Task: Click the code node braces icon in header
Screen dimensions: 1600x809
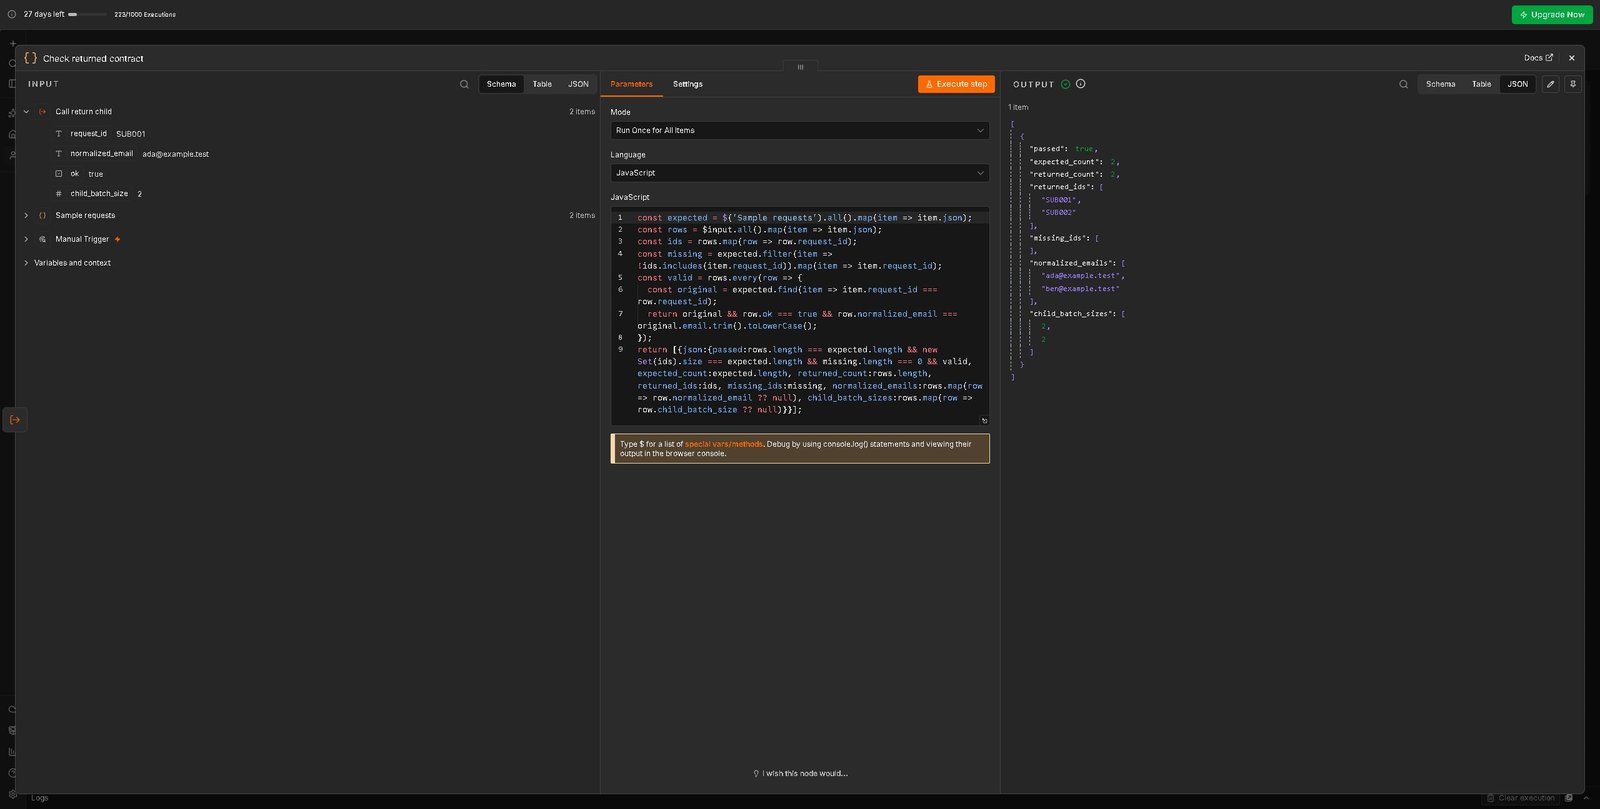Action: pos(30,58)
